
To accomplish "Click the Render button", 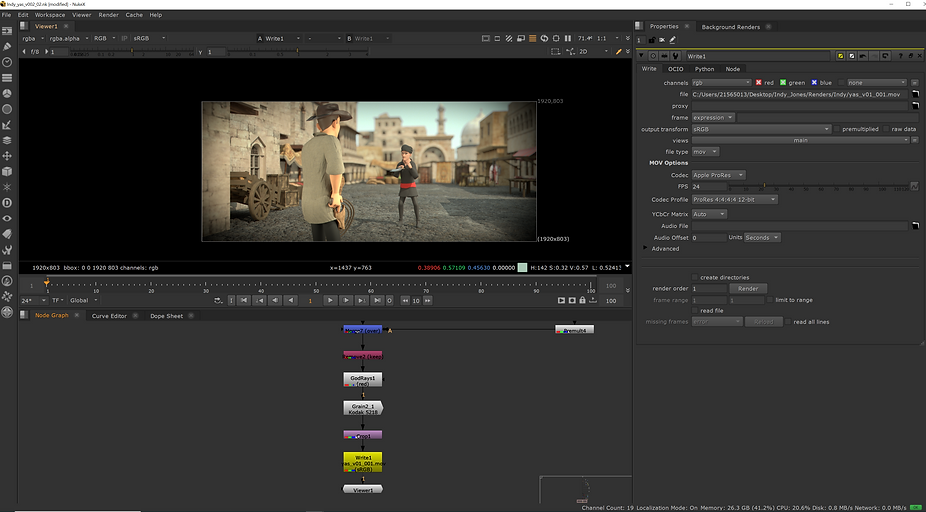I will tap(748, 289).
